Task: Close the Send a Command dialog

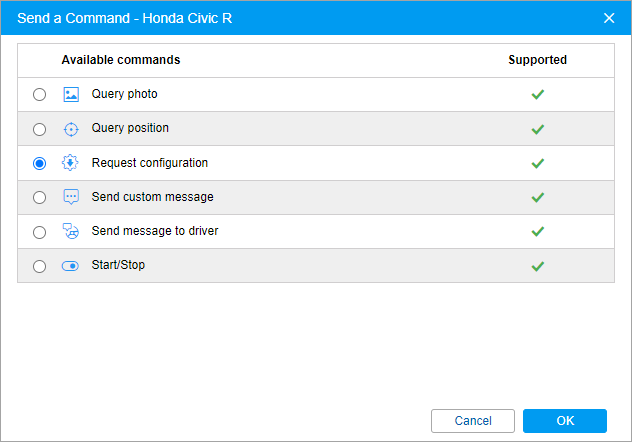Action: coord(609,18)
